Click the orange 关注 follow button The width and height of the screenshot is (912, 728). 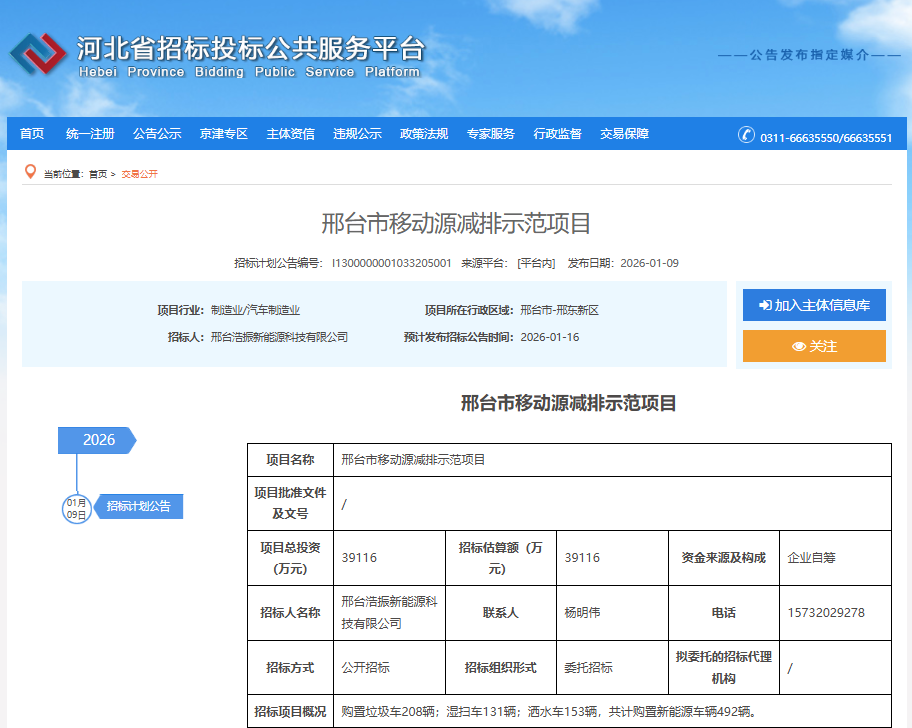point(814,345)
